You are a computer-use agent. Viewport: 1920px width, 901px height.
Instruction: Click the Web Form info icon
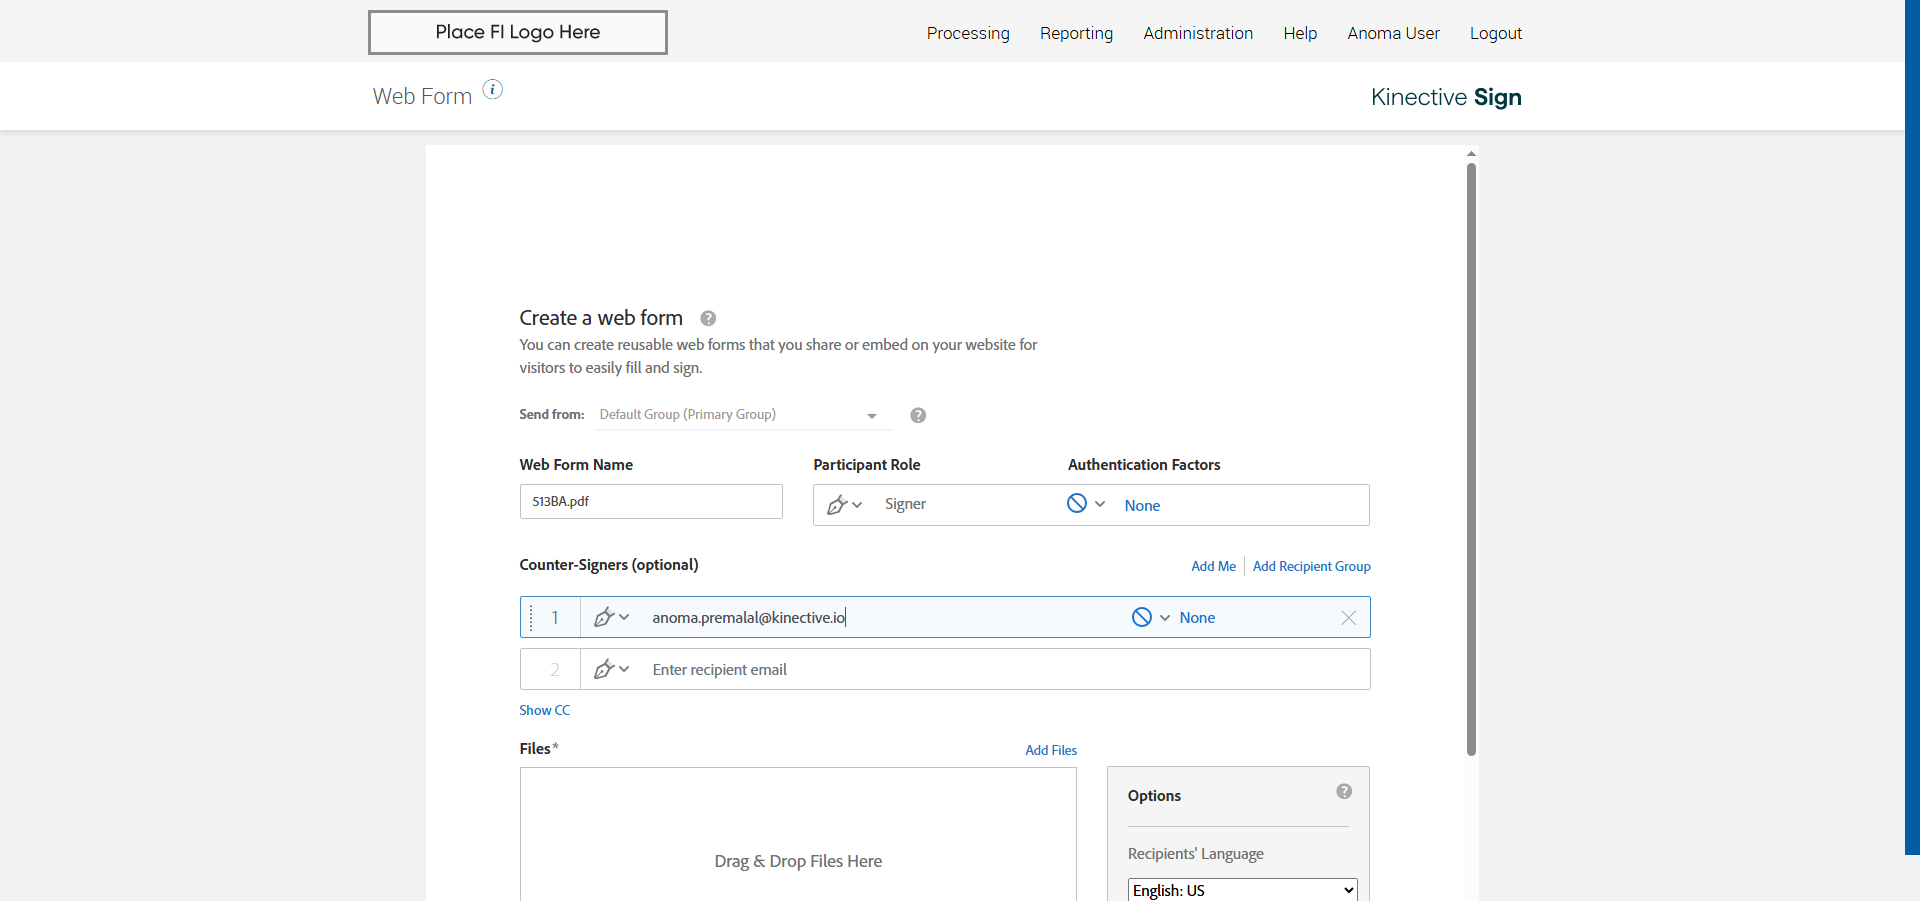click(493, 90)
